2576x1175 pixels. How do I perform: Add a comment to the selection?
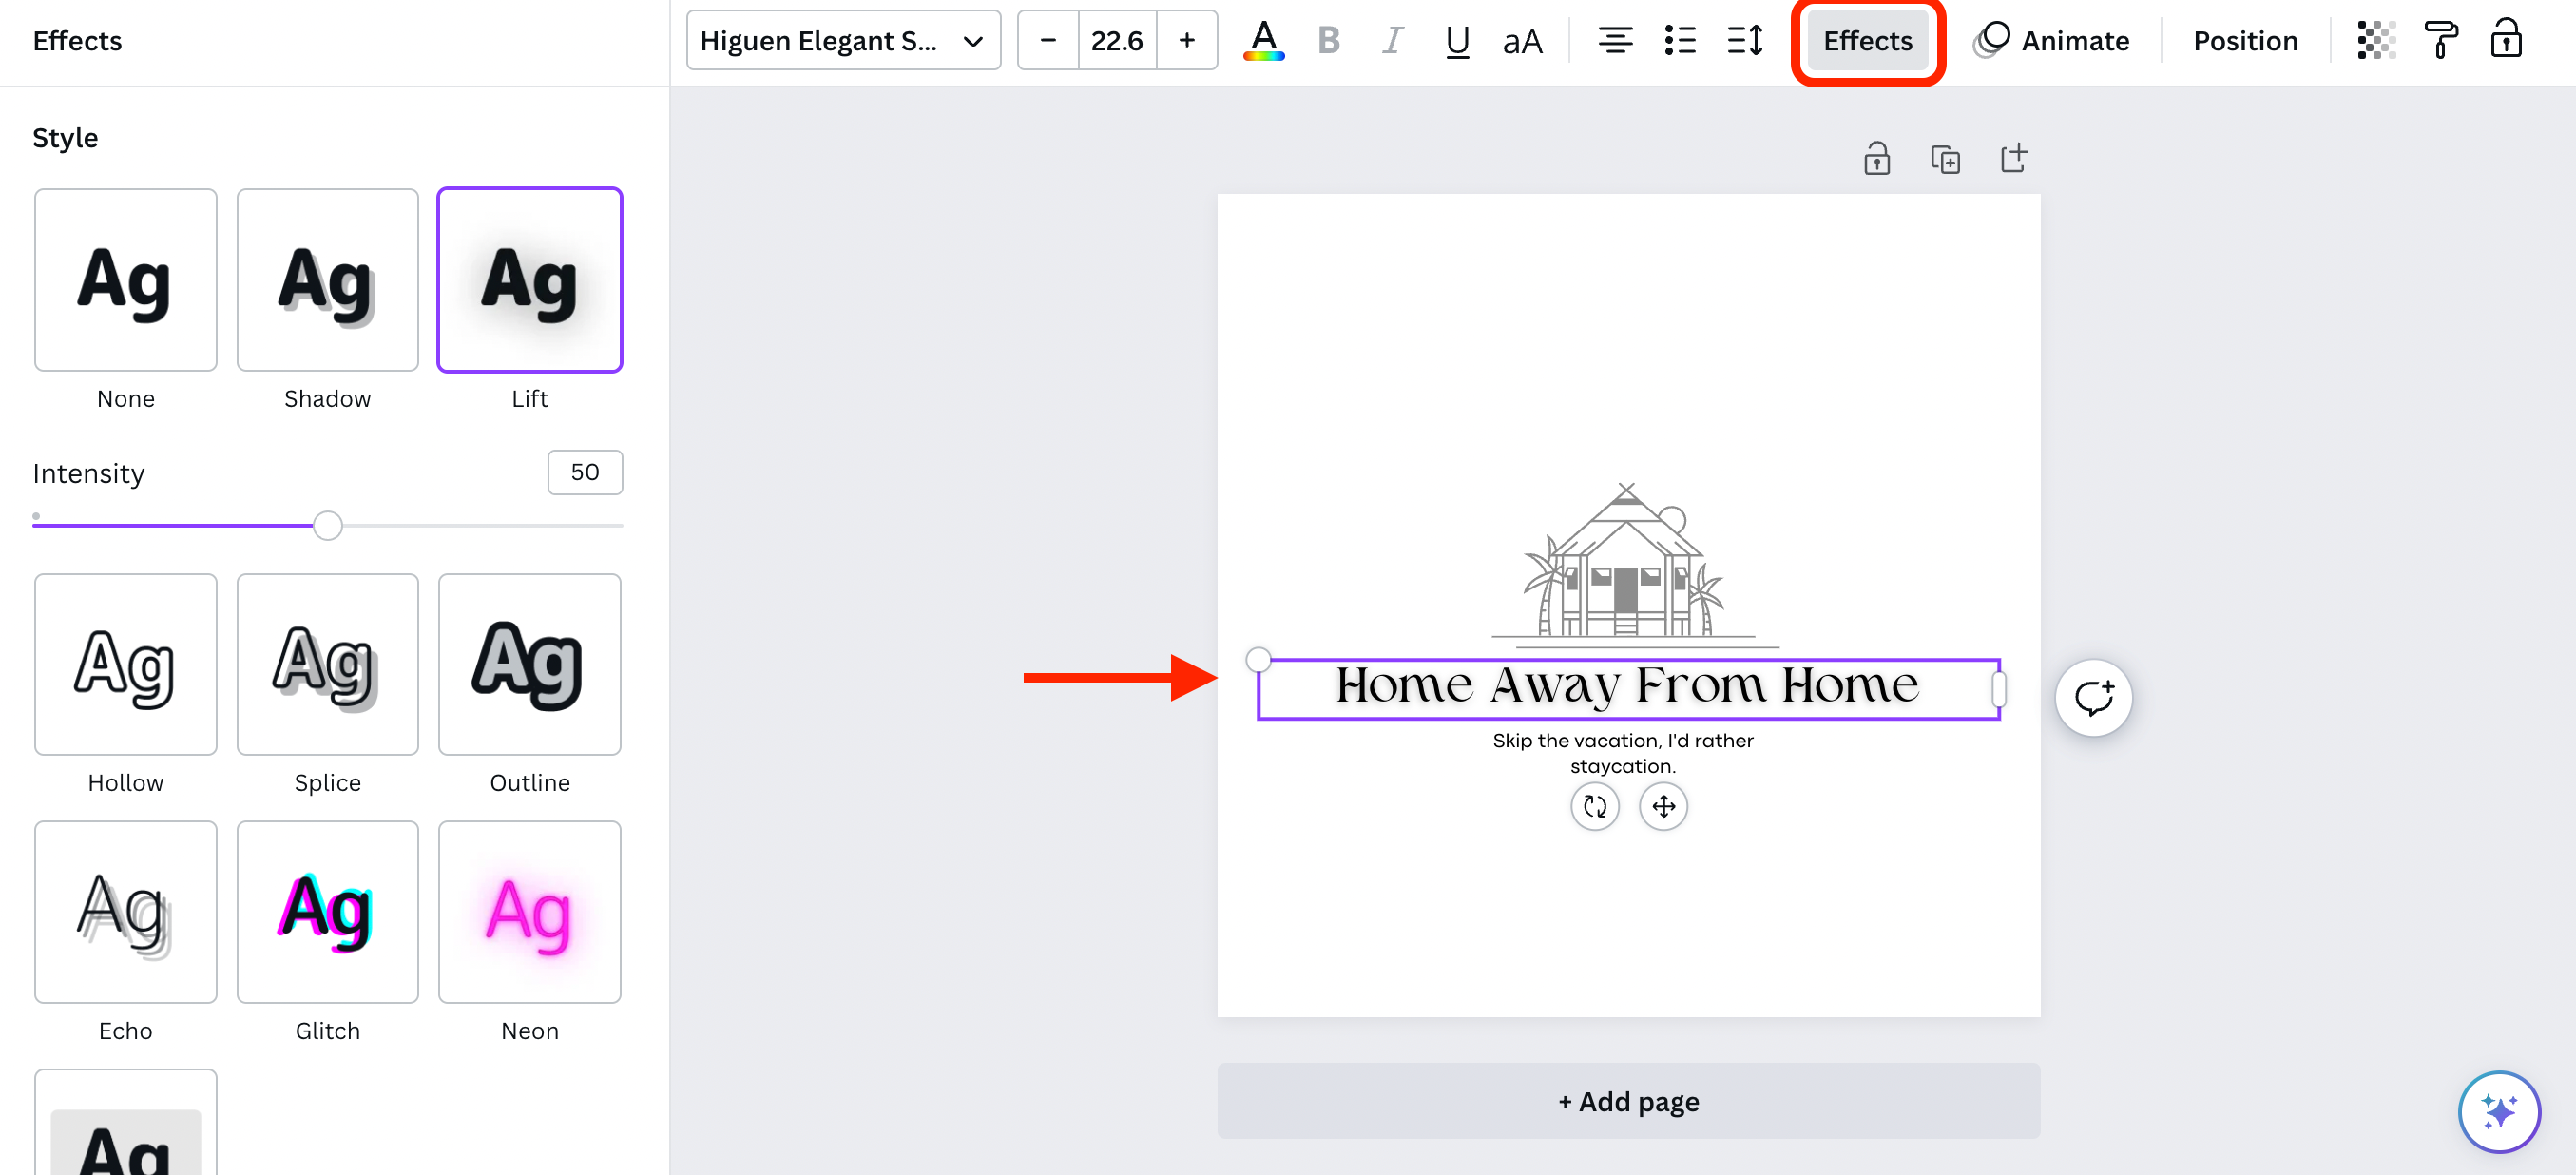[x=2093, y=698]
